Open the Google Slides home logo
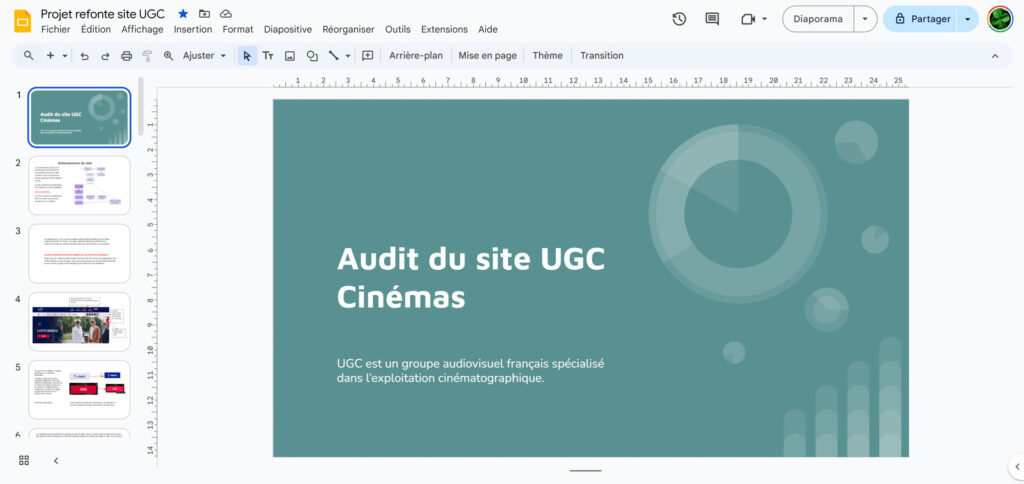Viewport: 1024px width, 484px height. point(23,21)
